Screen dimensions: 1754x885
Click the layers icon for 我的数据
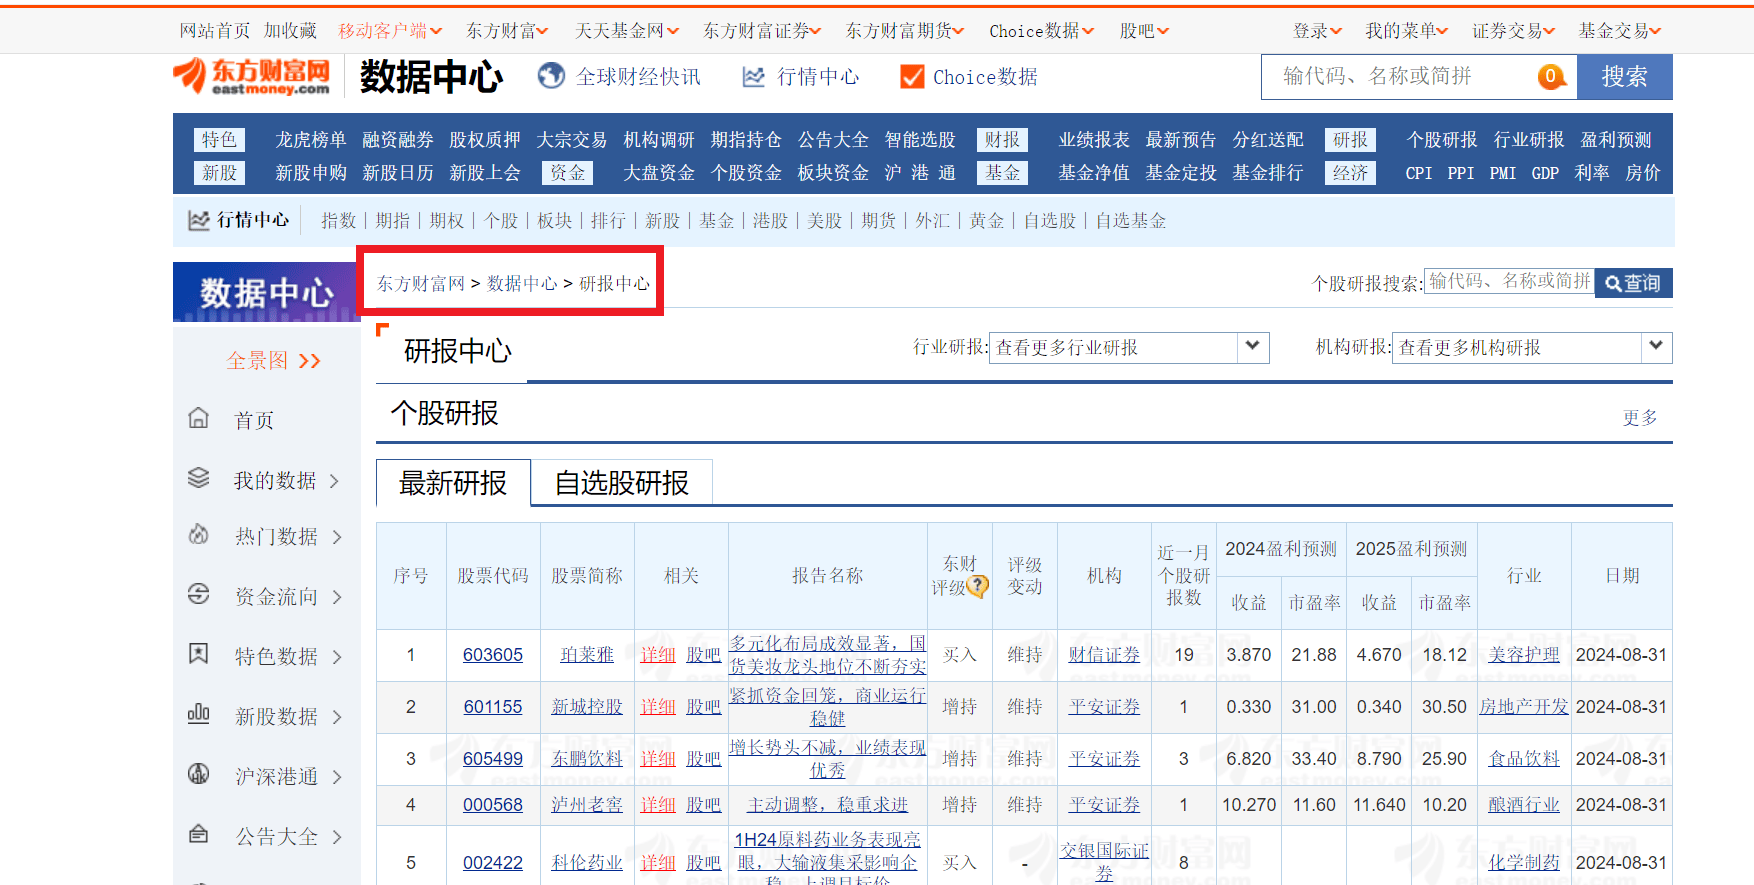tap(199, 478)
